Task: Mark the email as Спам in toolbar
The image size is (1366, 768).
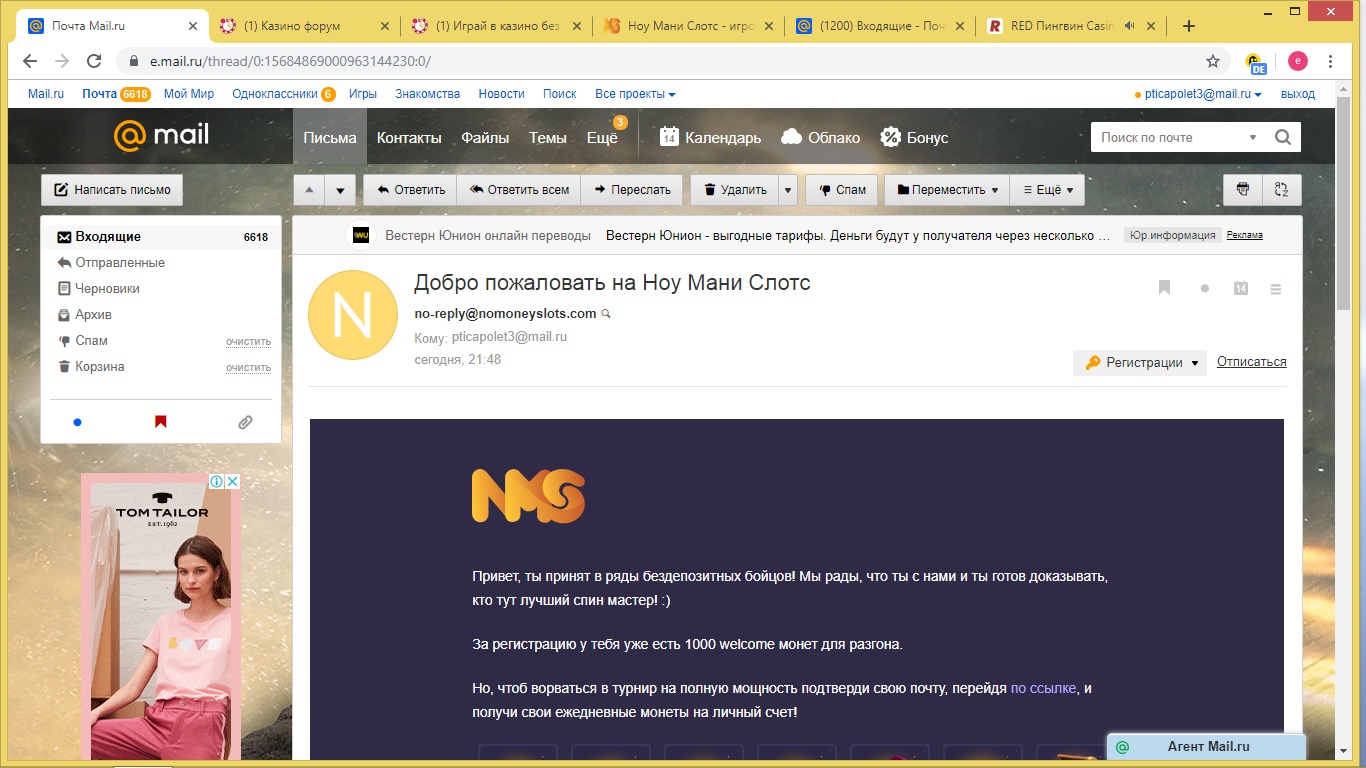Action: tap(842, 190)
